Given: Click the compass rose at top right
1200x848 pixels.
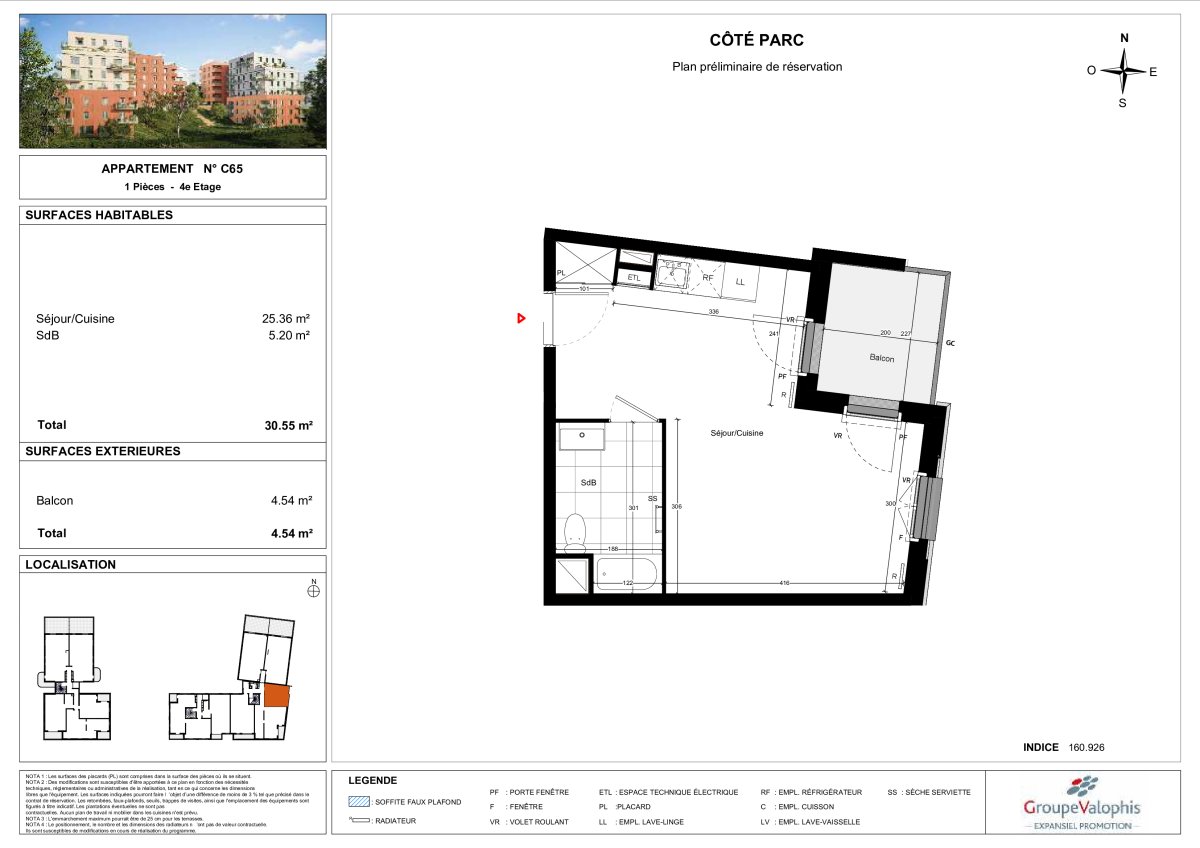Looking at the screenshot, I should (x=1123, y=71).
